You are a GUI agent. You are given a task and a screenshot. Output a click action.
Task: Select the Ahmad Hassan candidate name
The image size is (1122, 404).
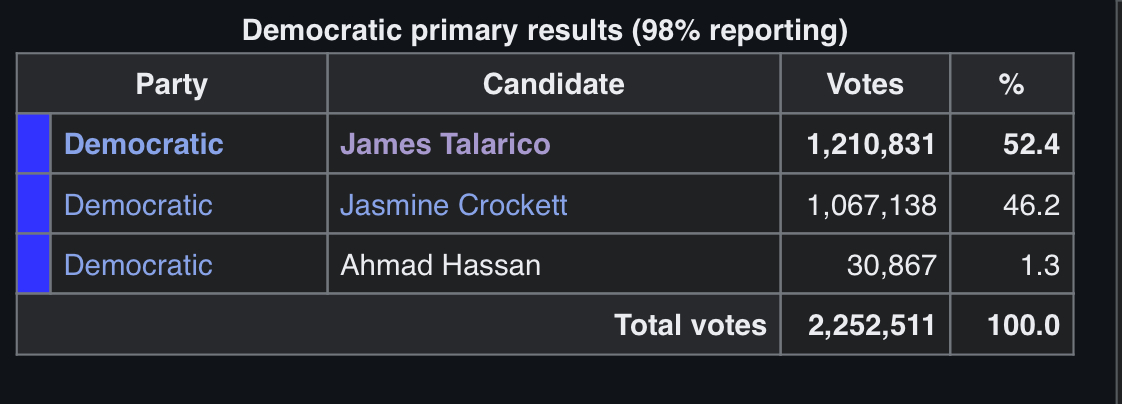point(440,265)
